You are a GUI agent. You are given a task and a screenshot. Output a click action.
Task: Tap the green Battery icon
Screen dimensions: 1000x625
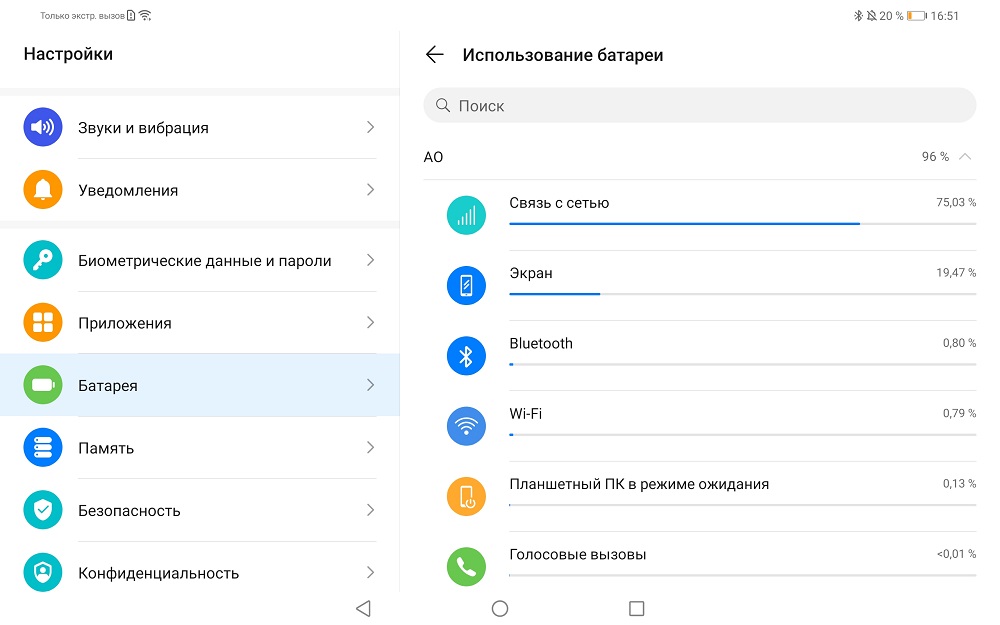point(43,385)
